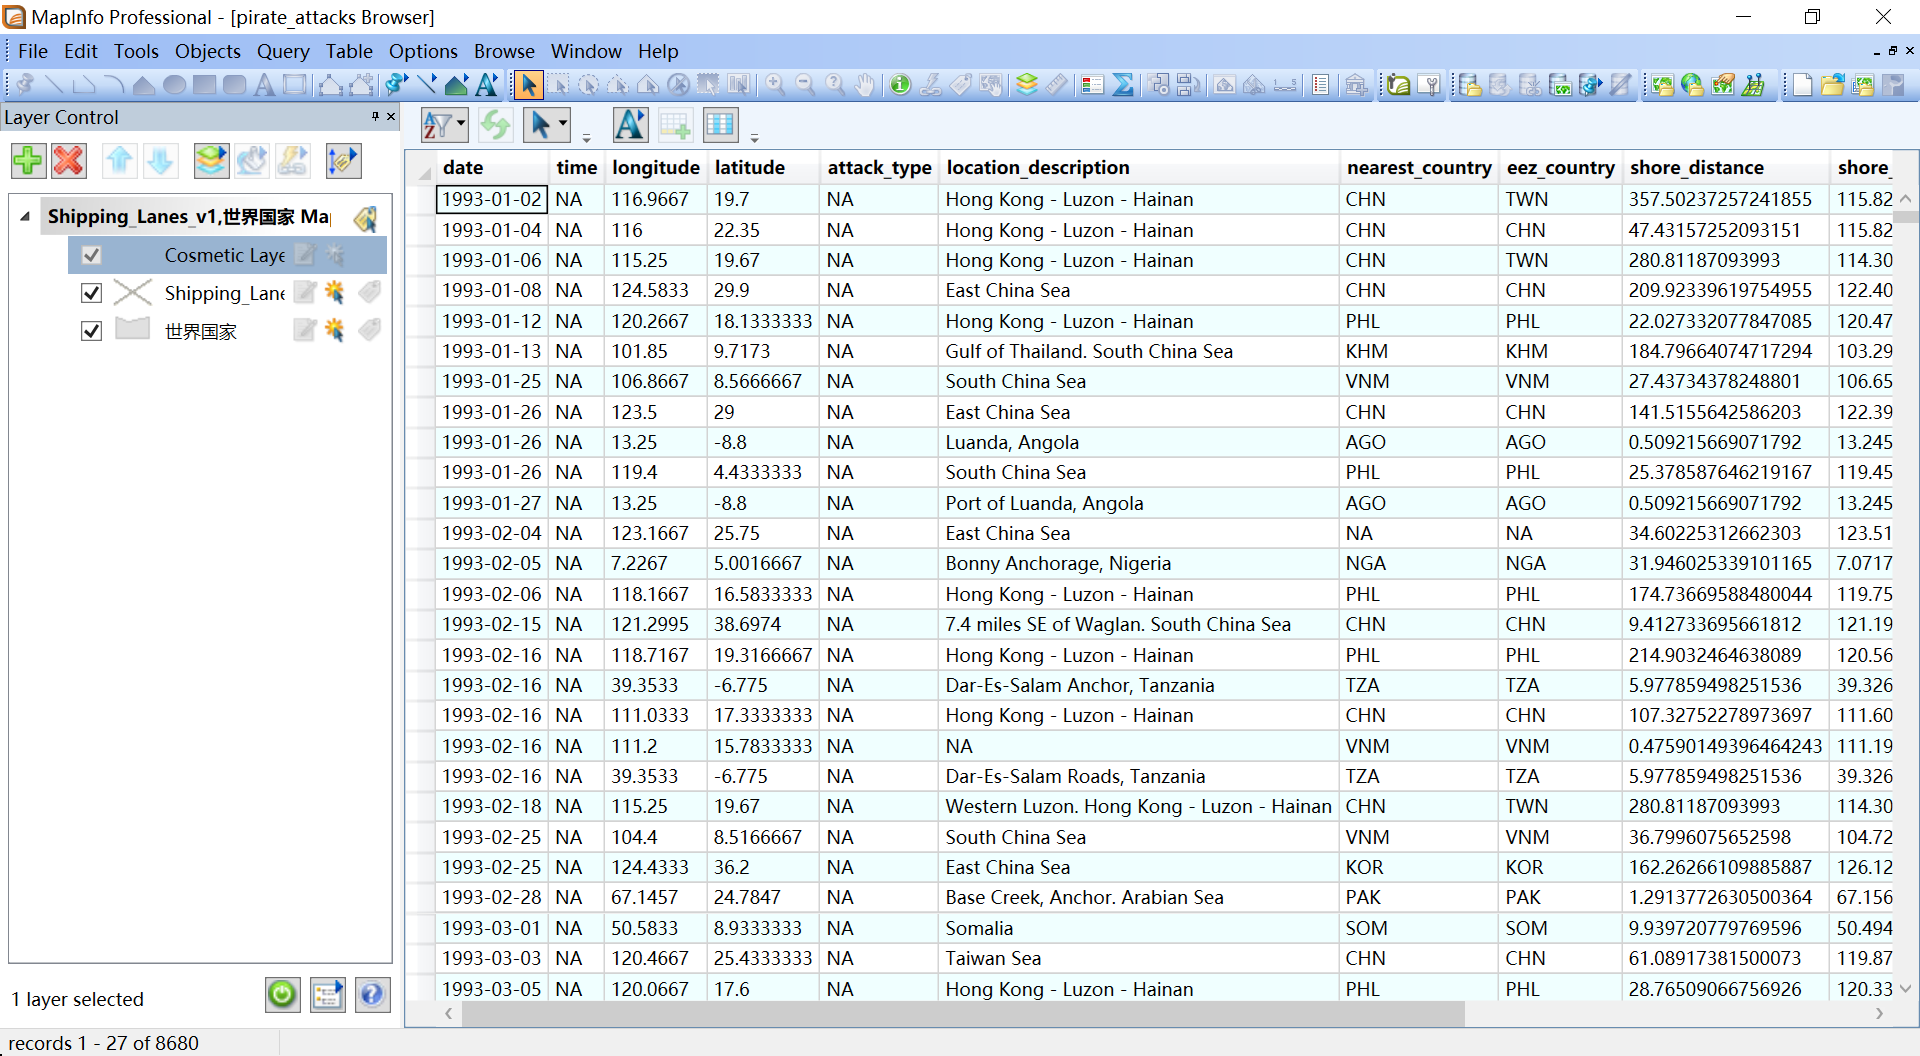
Task: Collapse the Shipping_Lanes_v1 map tree node
Action: [x=25, y=217]
